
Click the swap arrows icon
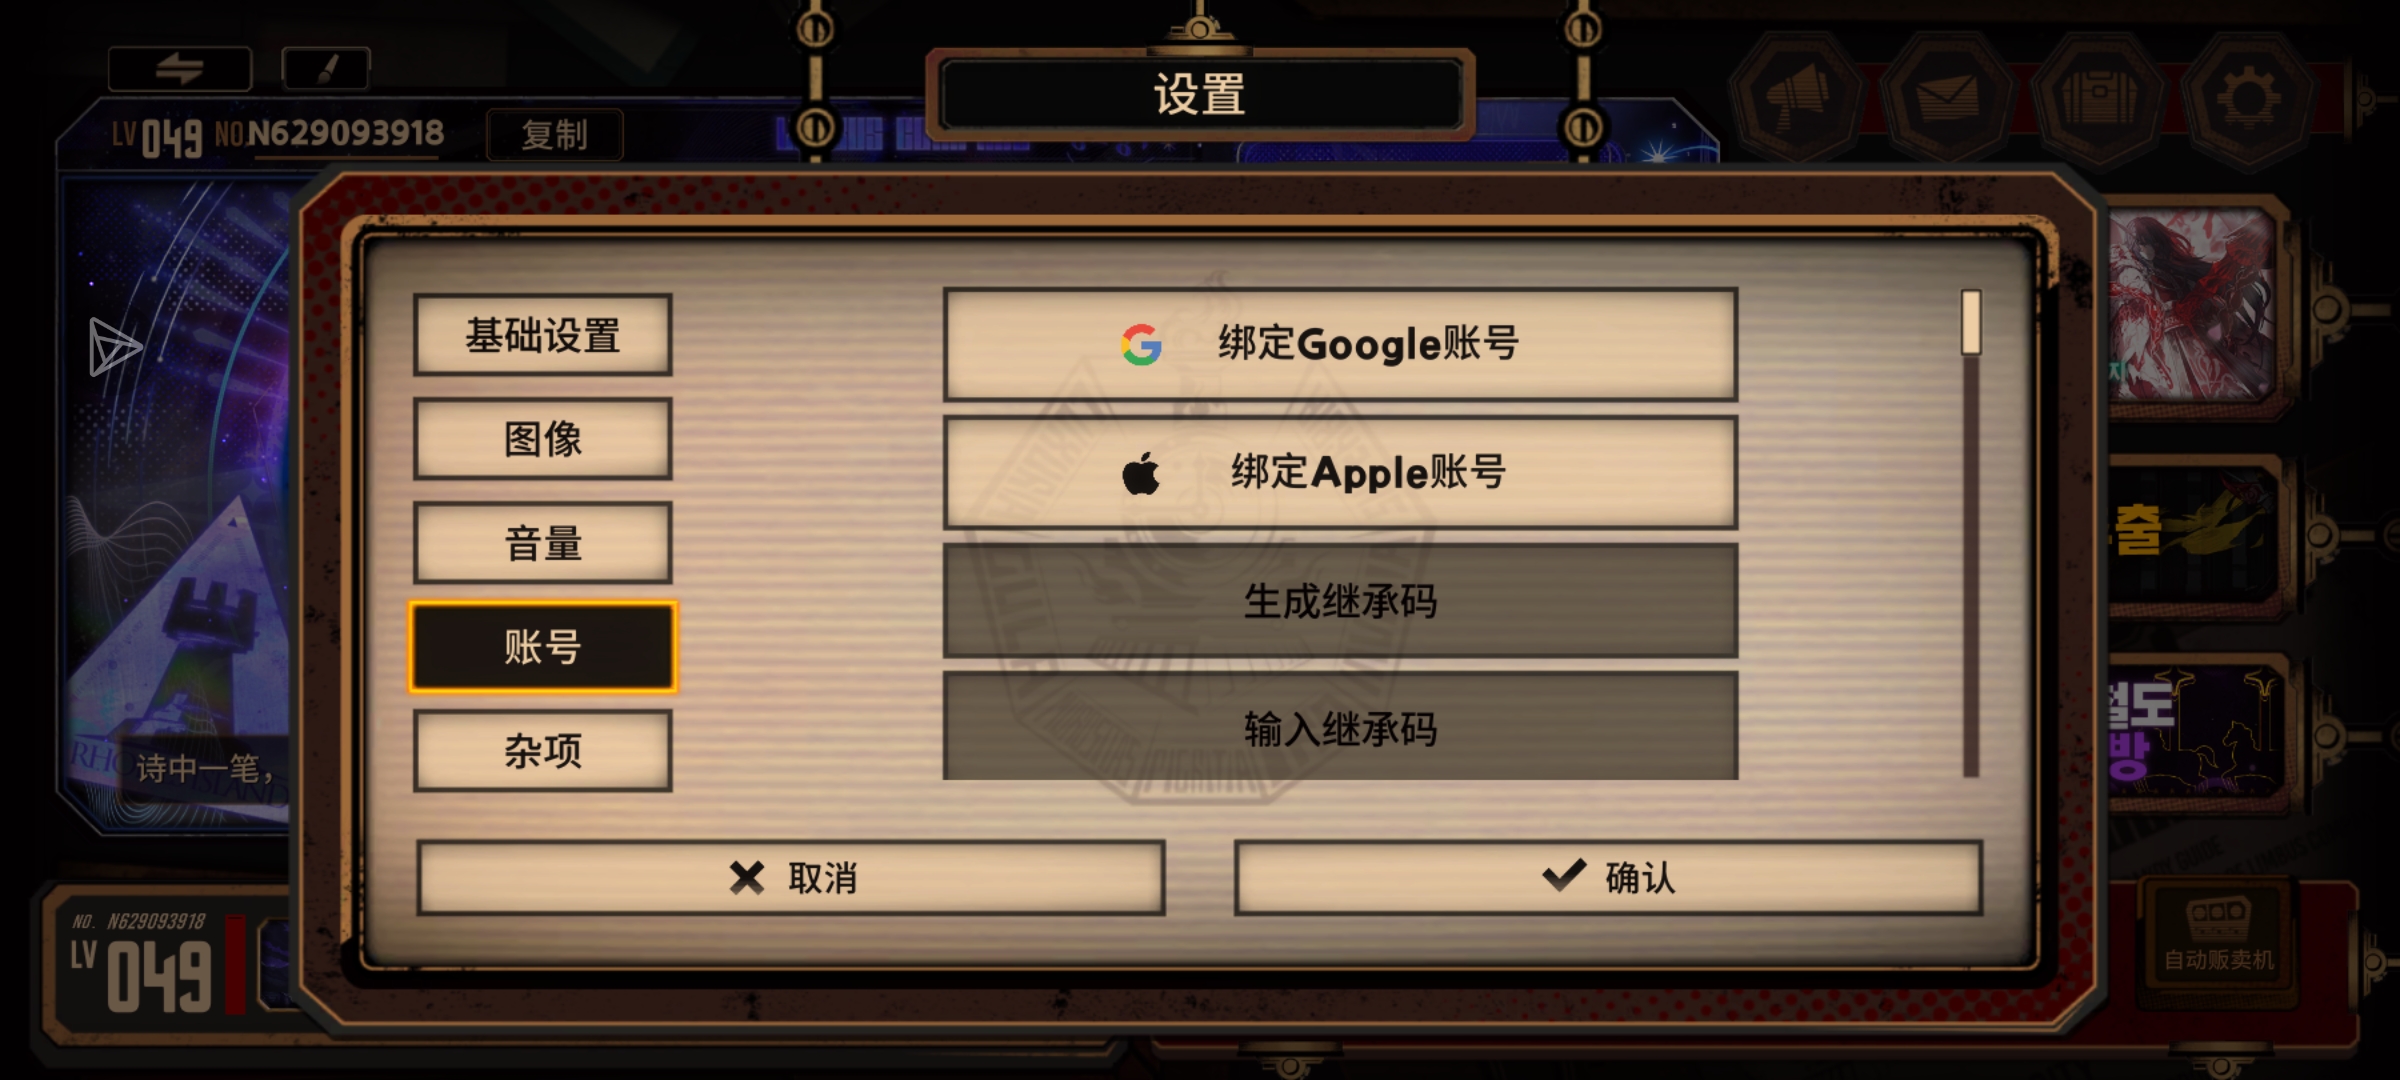coord(179,69)
